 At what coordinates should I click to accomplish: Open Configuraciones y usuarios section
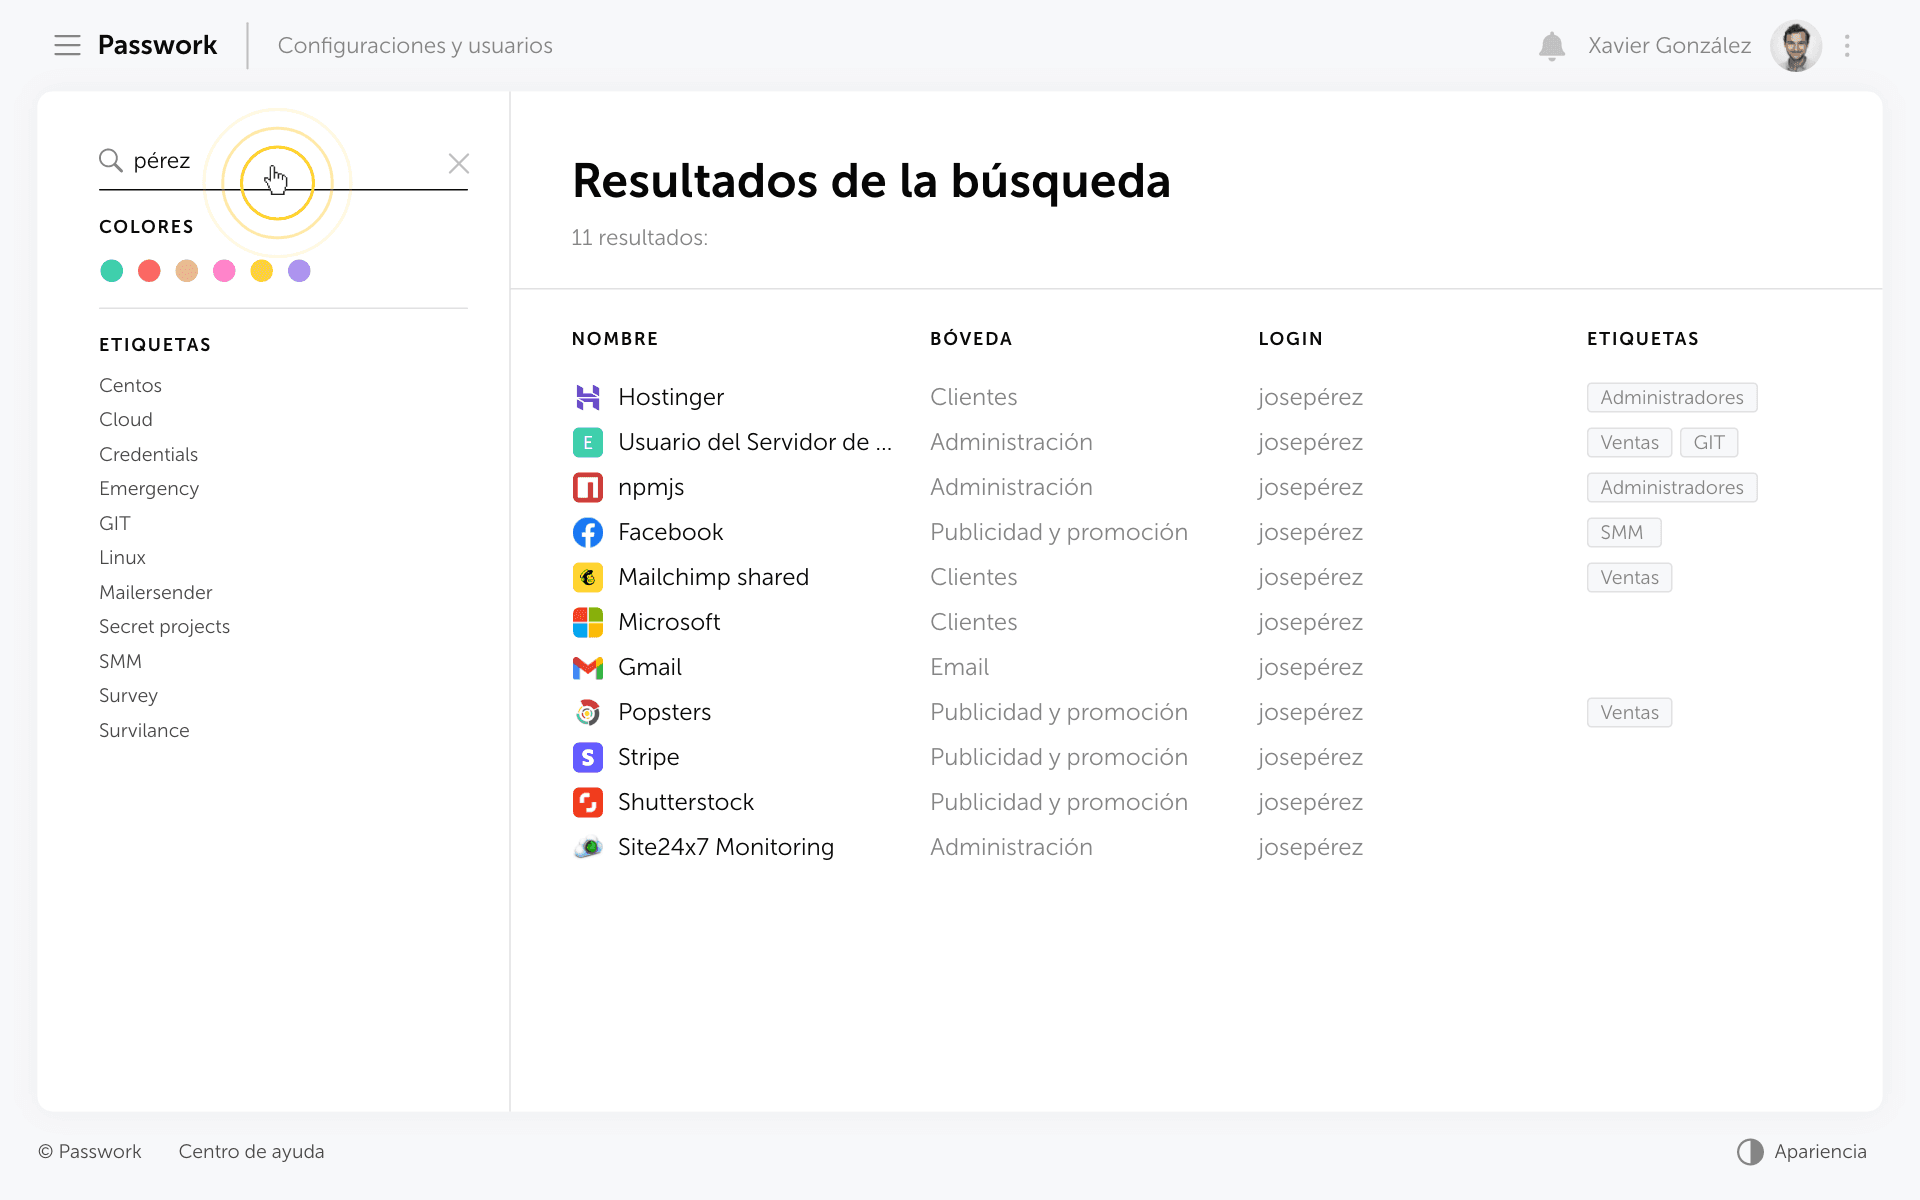415,46
